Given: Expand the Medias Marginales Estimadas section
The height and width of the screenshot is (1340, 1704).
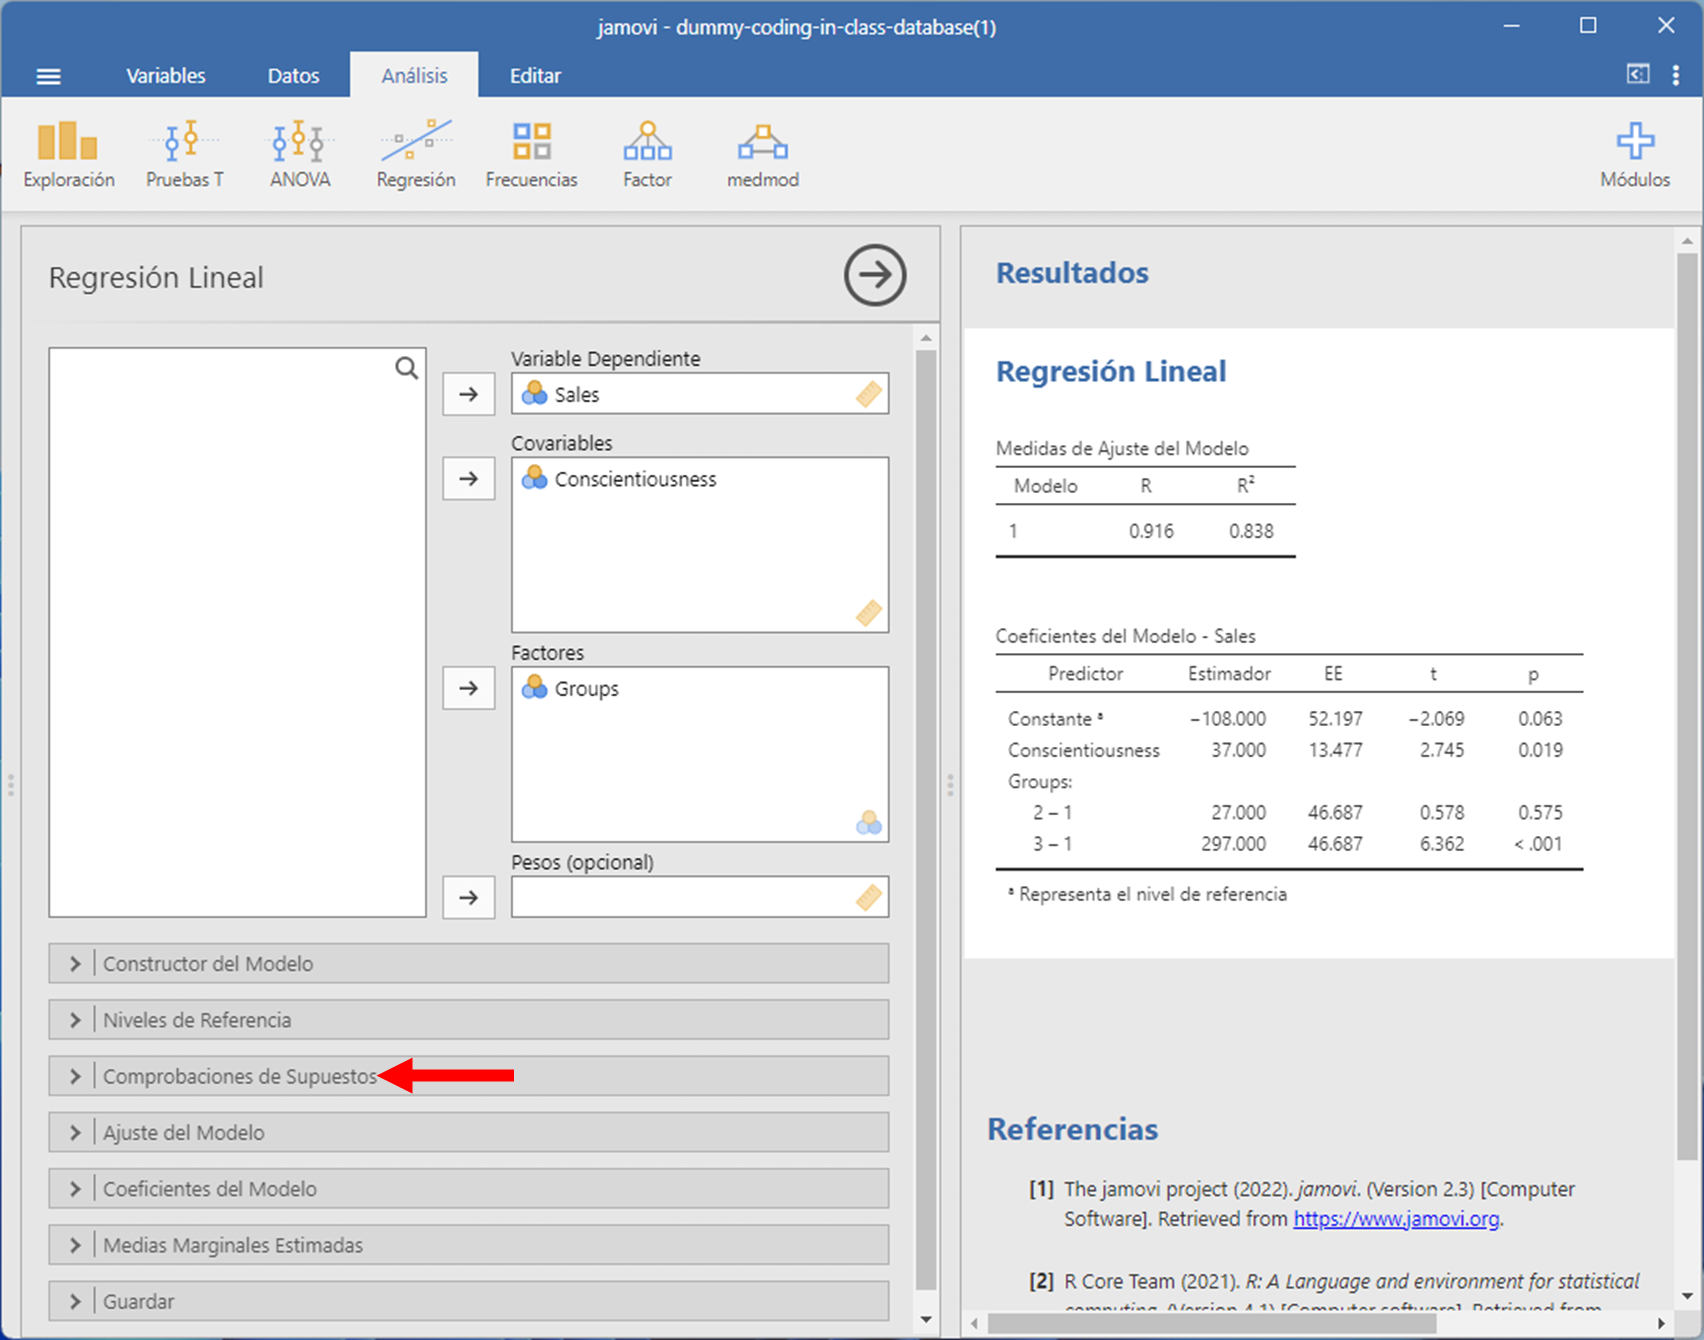Looking at the screenshot, I should click(x=468, y=1245).
